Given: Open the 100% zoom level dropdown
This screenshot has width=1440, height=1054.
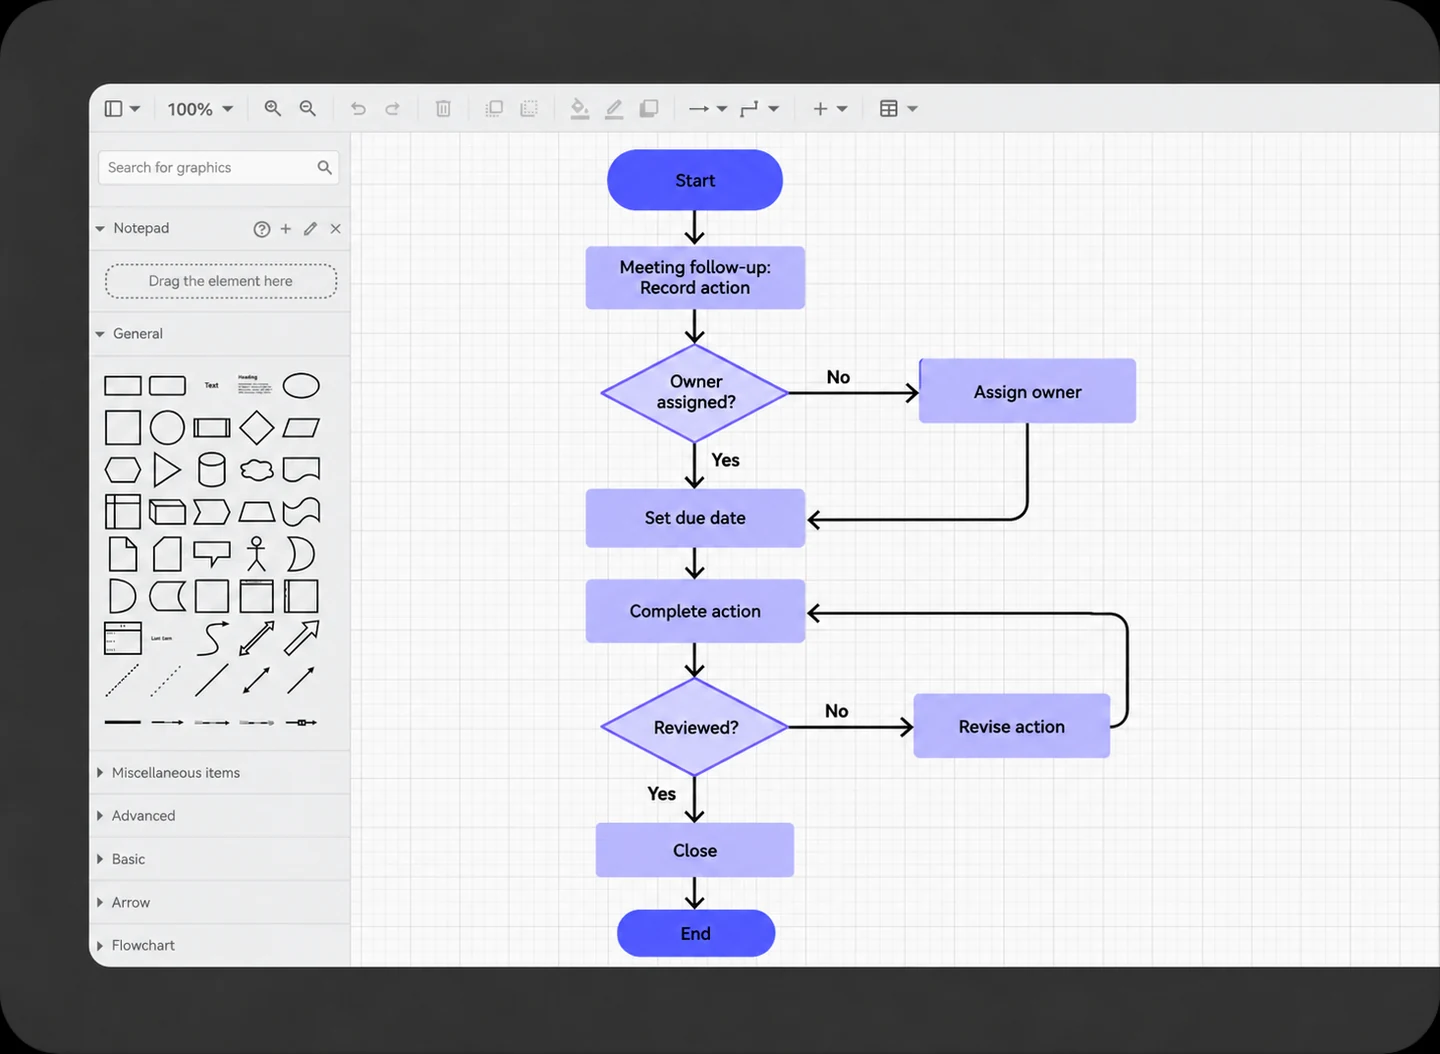Looking at the screenshot, I should [200, 109].
